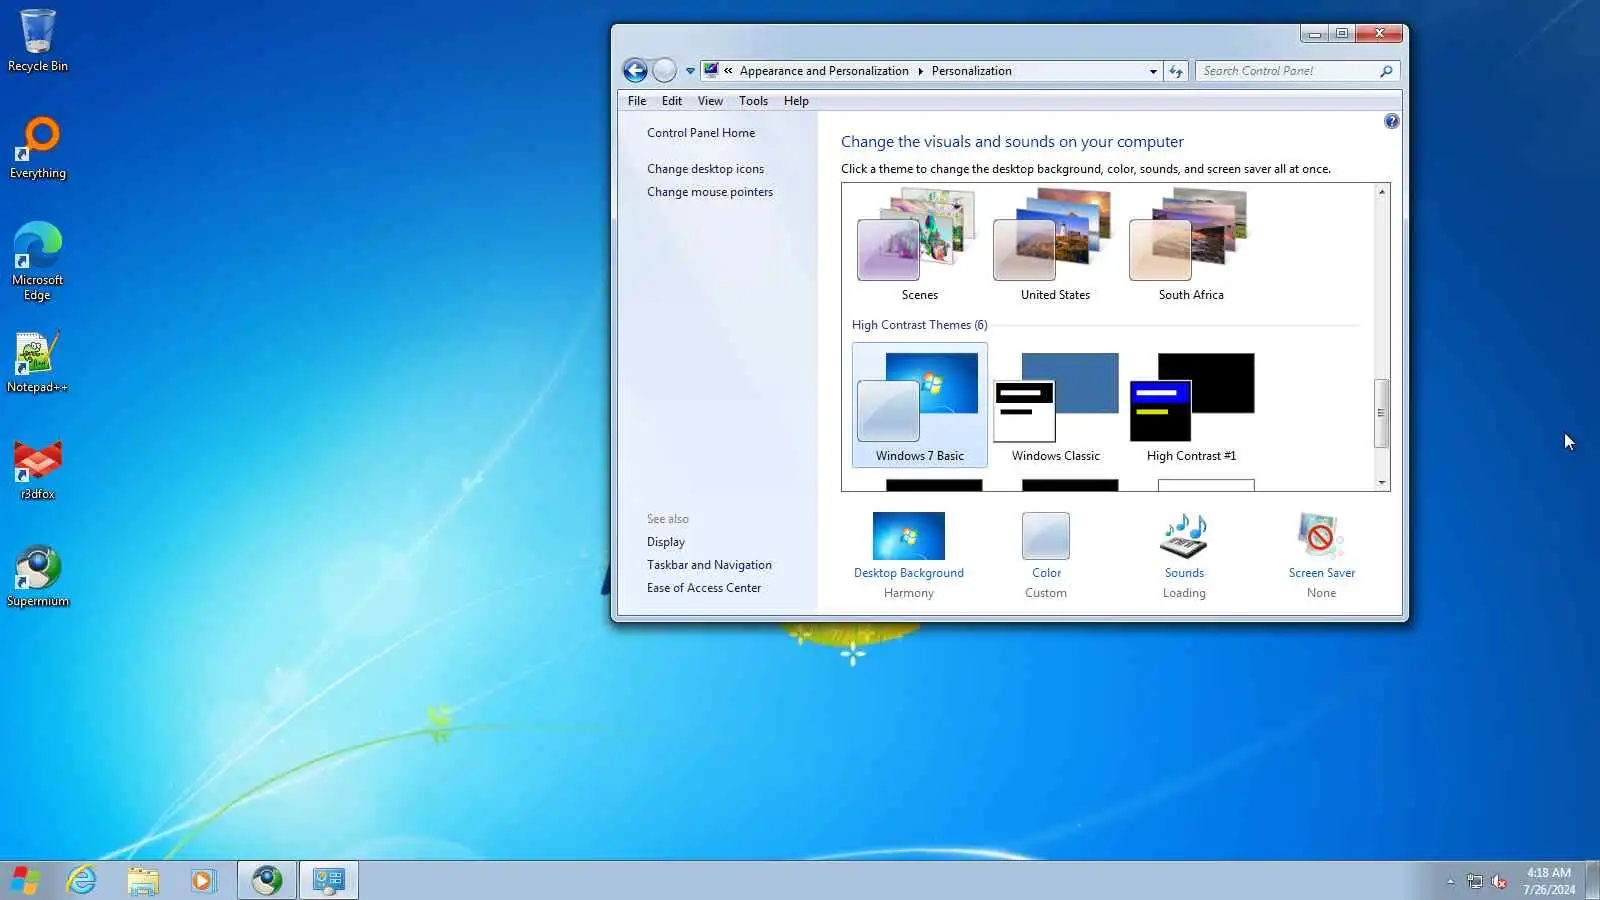Open the Help menu

tap(796, 101)
